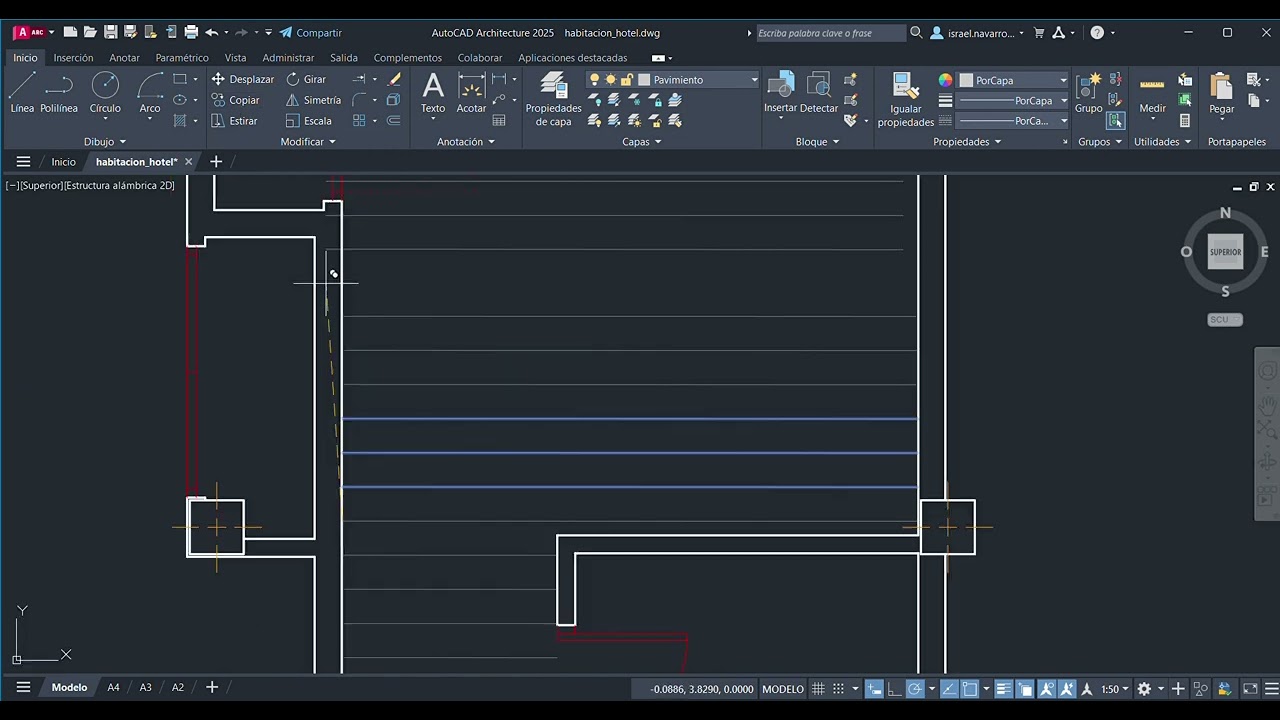Screen dimensions: 1280x720
Task: Expand the Anotación panel
Action: pos(466,142)
